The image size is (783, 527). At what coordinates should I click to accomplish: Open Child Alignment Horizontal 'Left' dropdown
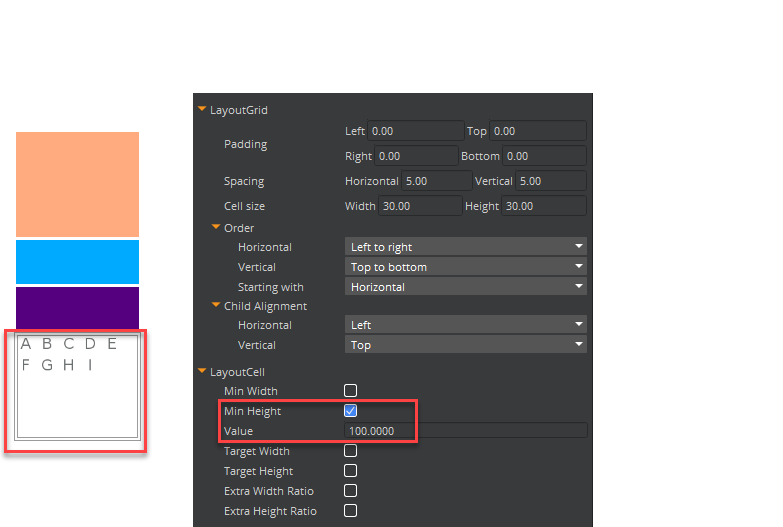coord(465,325)
